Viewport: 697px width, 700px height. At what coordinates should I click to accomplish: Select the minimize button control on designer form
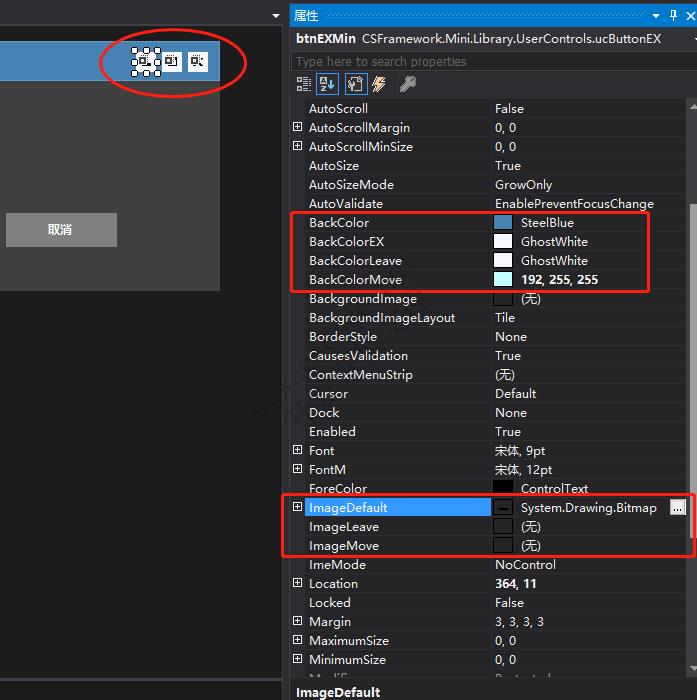(146, 62)
